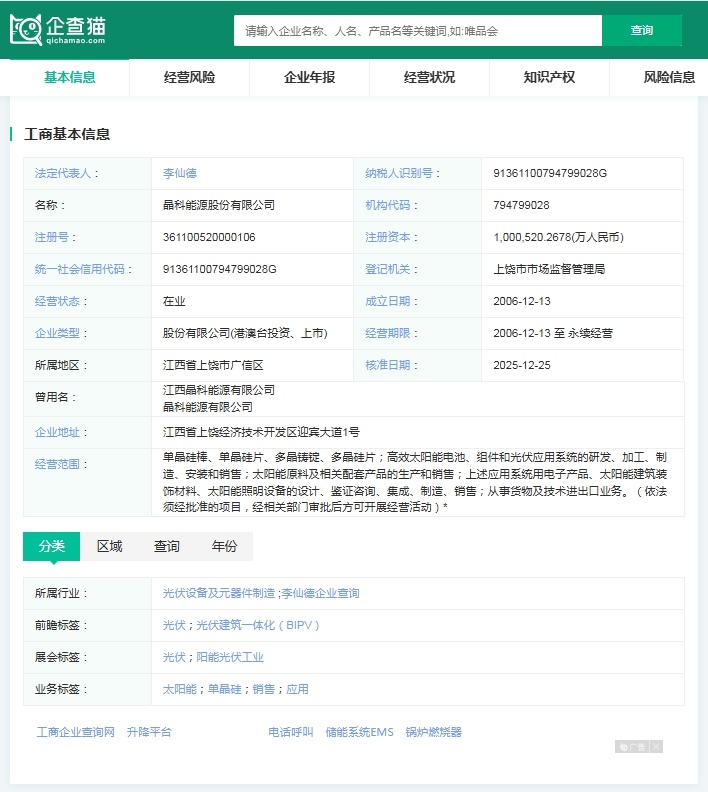Viewport: 708px width, 792px height.
Task: Focus the company name search field
Action: [418, 31]
